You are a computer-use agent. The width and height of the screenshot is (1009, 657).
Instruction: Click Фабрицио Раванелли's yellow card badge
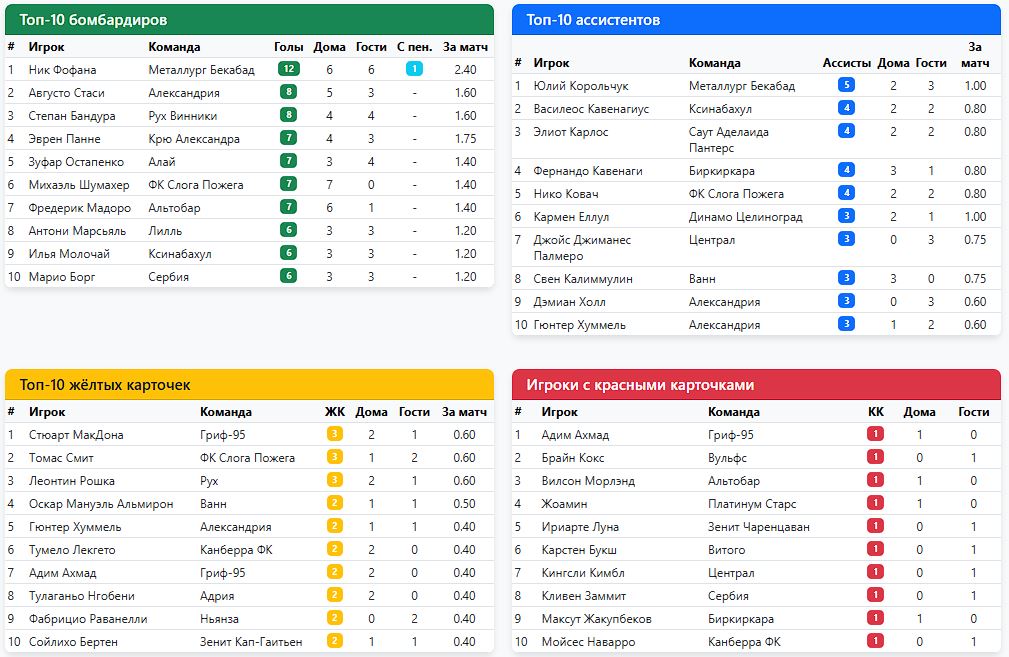click(x=335, y=618)
